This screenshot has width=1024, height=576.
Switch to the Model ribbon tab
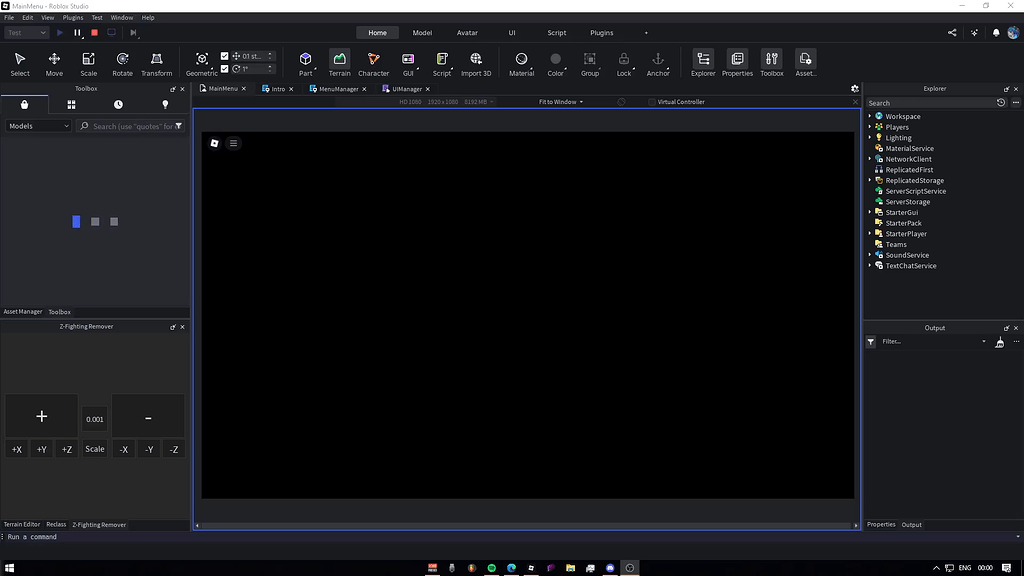click(422, 33)
